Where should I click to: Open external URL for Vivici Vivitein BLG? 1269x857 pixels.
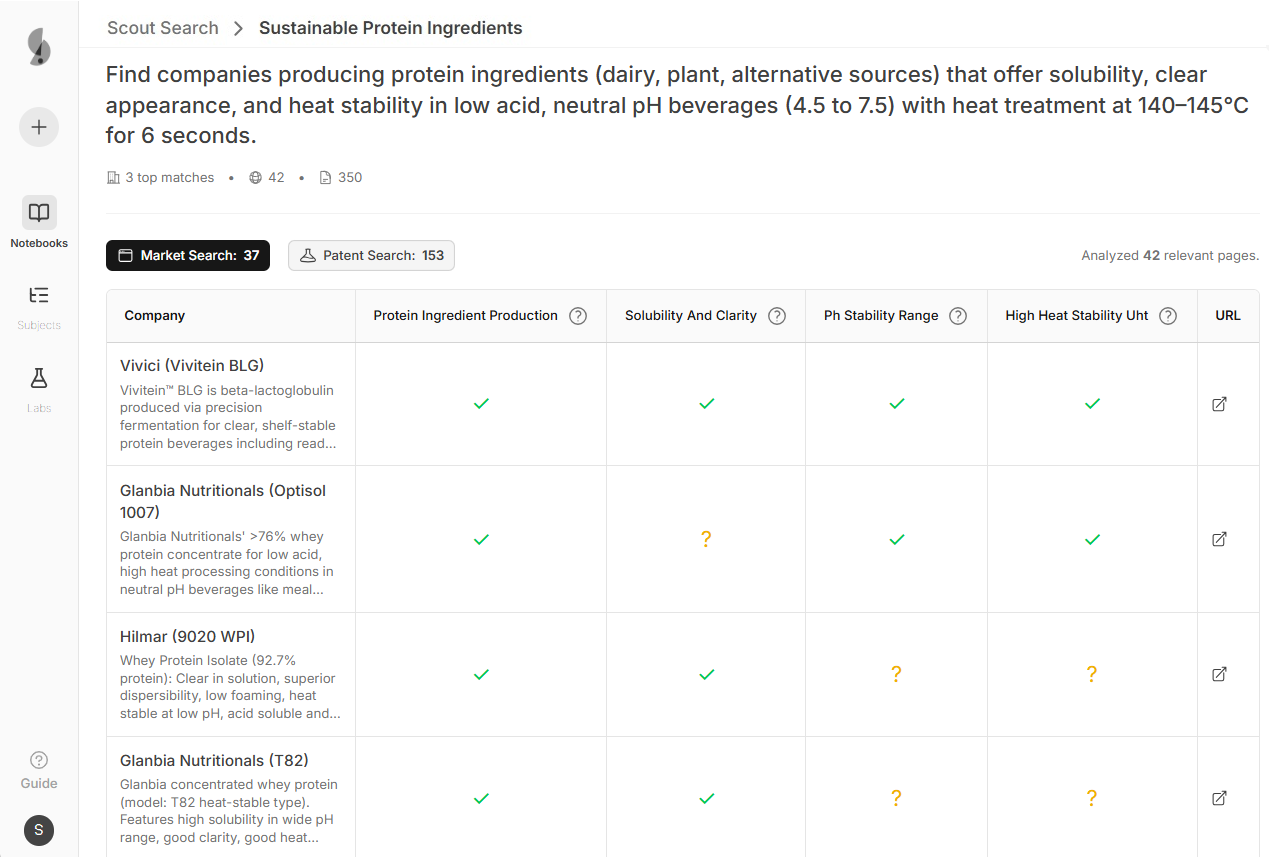tap(1219, 404)
